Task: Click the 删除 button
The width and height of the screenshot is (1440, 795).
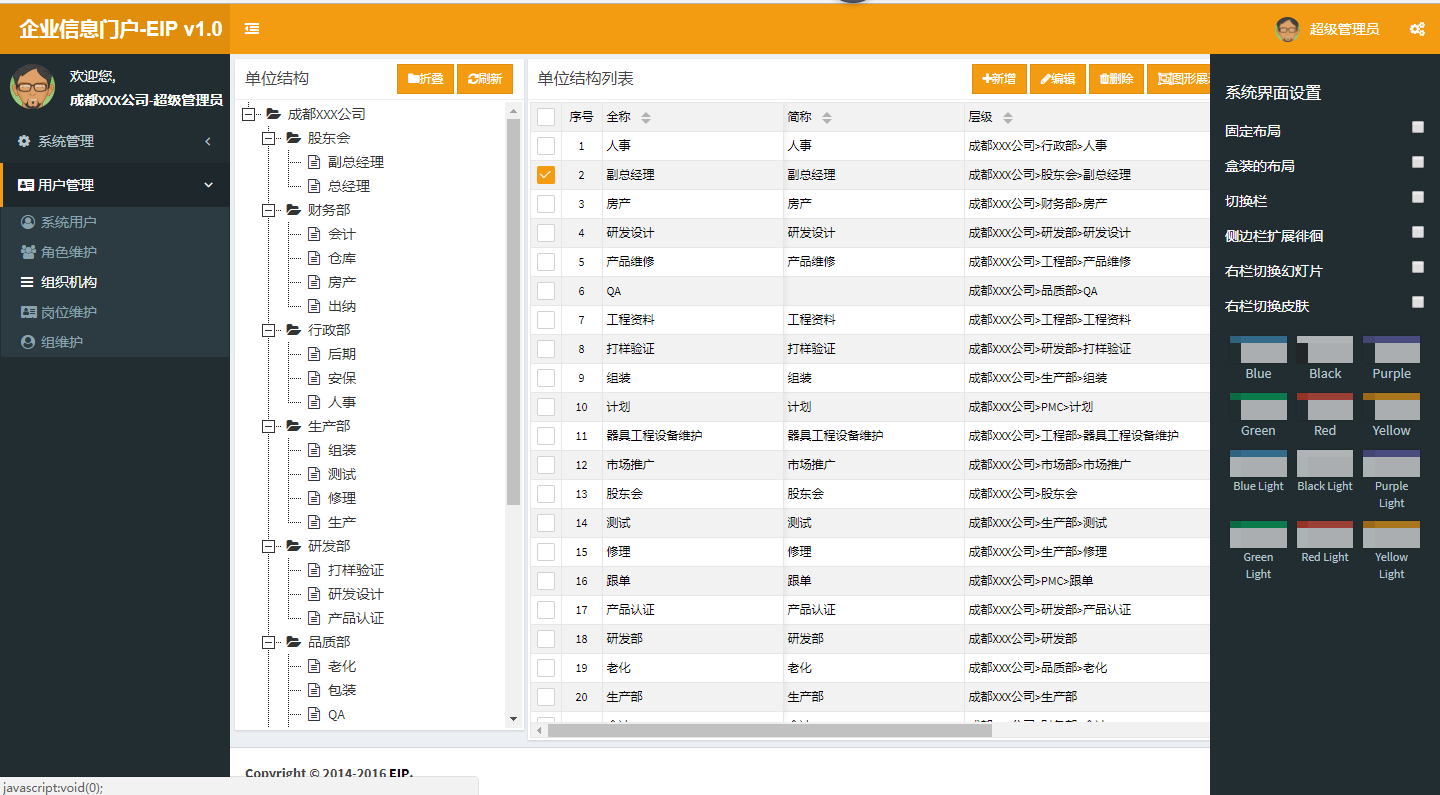Action: point(1116,79)
